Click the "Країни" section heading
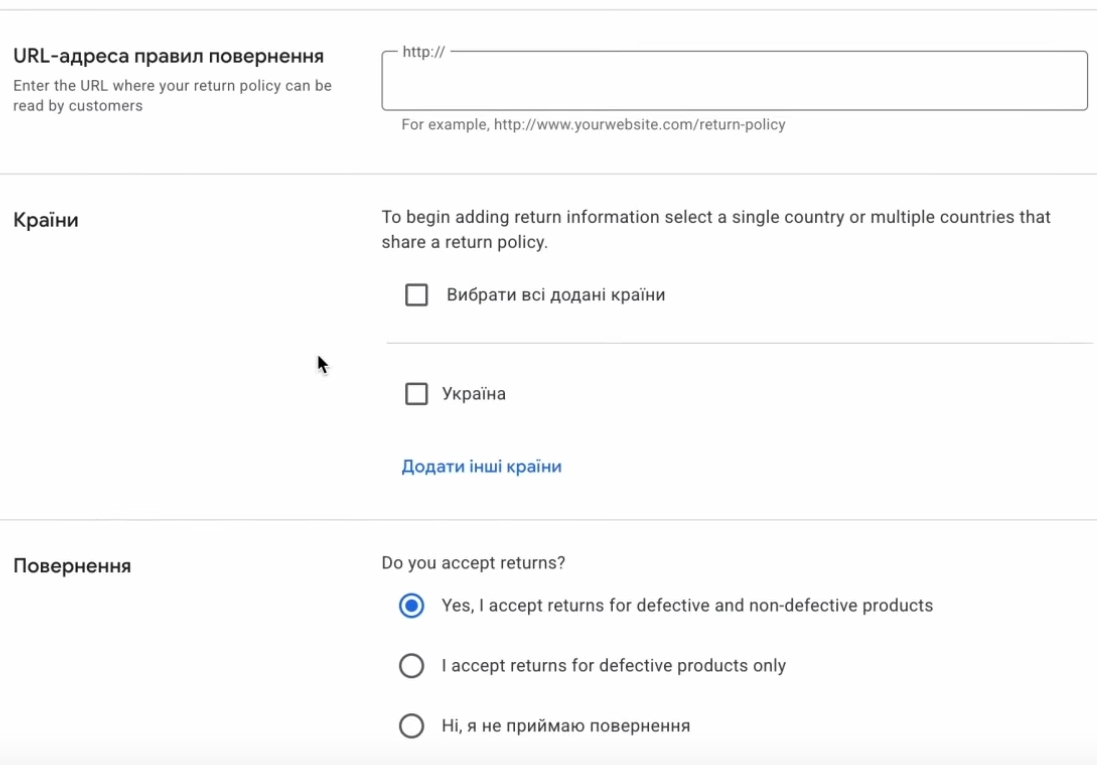Image resolution: width=1097 pixels, height=765 pixels. (46, 220)
